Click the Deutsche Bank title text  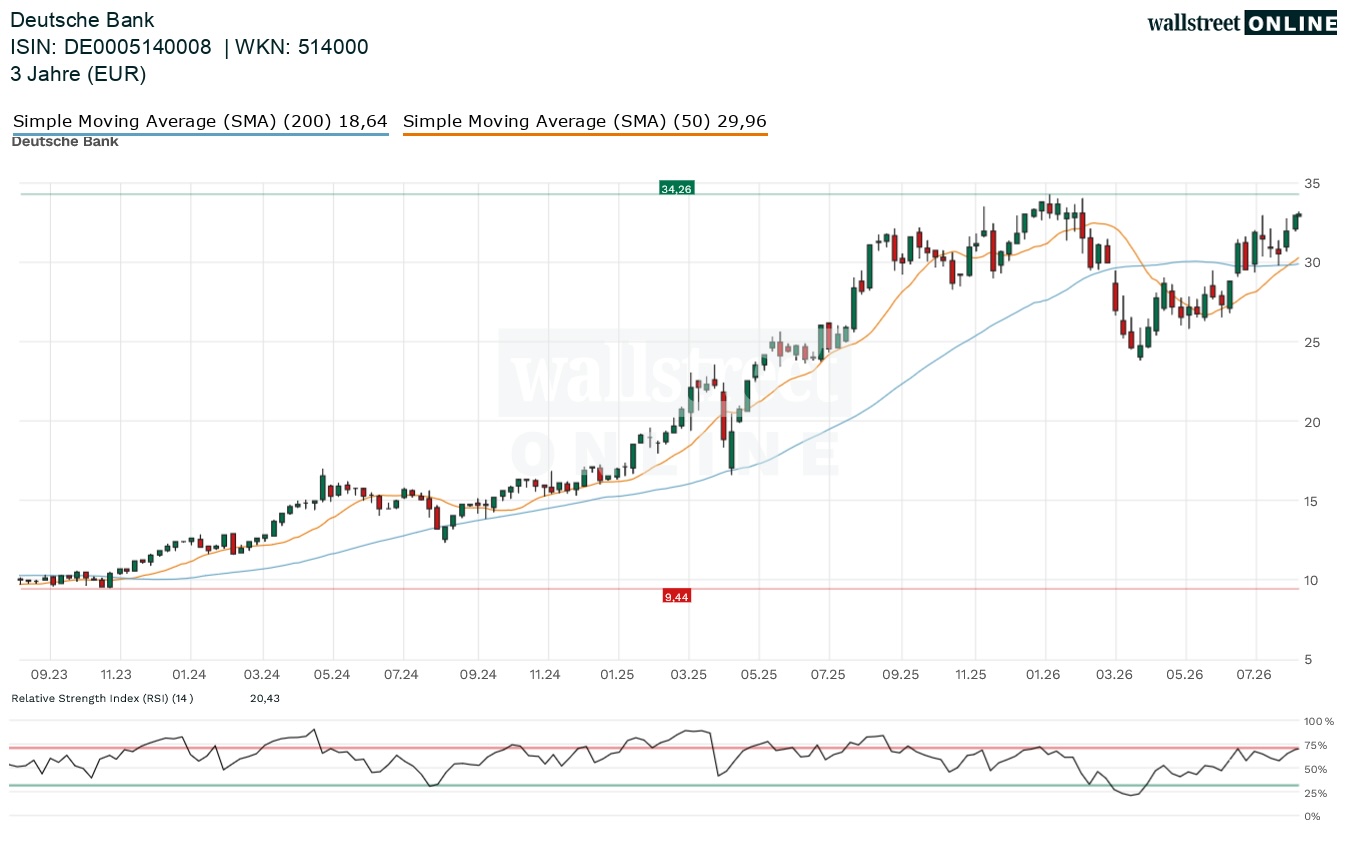82,20
